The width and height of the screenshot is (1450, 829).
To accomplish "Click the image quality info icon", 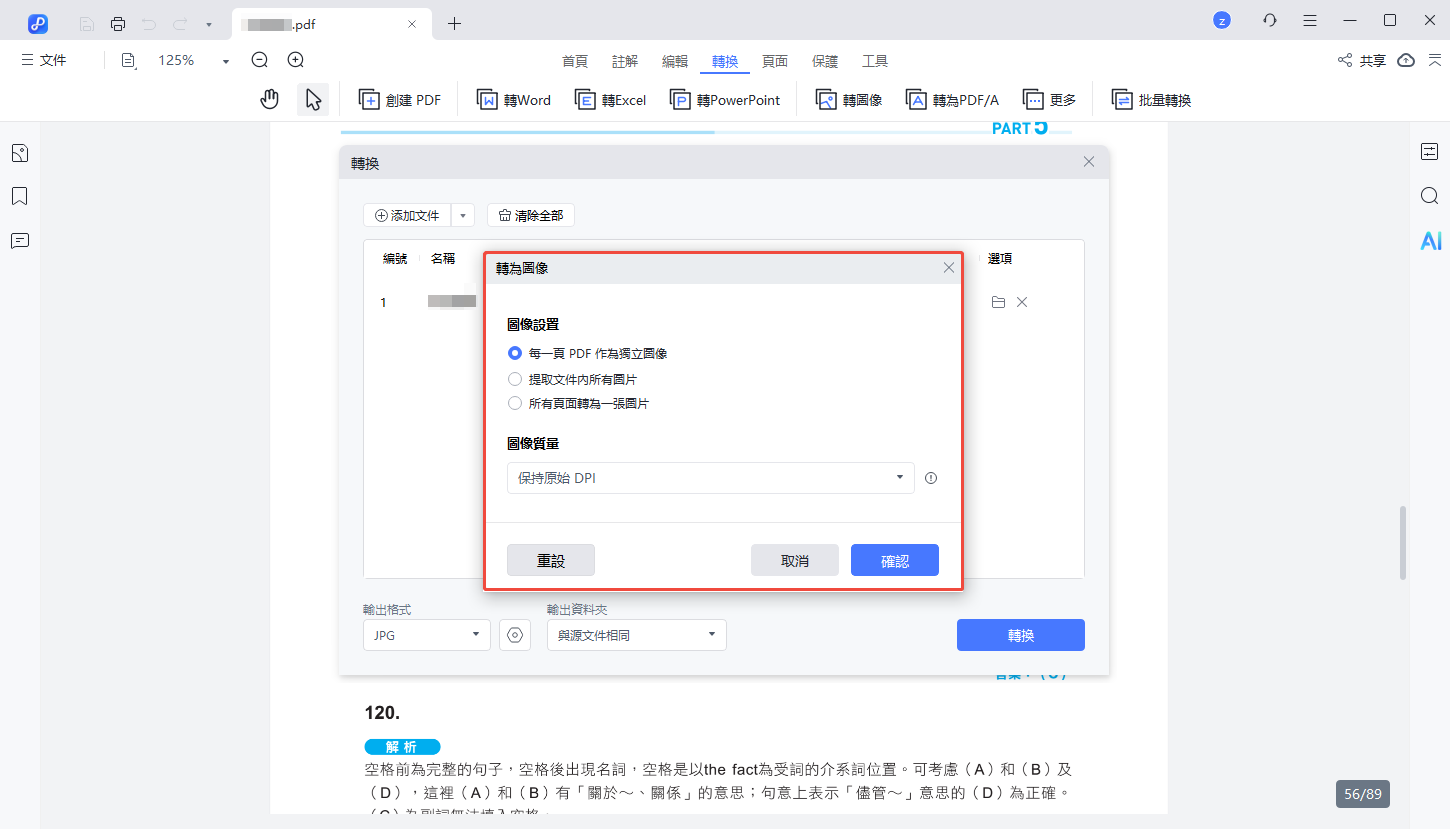I will pos(931,478).
